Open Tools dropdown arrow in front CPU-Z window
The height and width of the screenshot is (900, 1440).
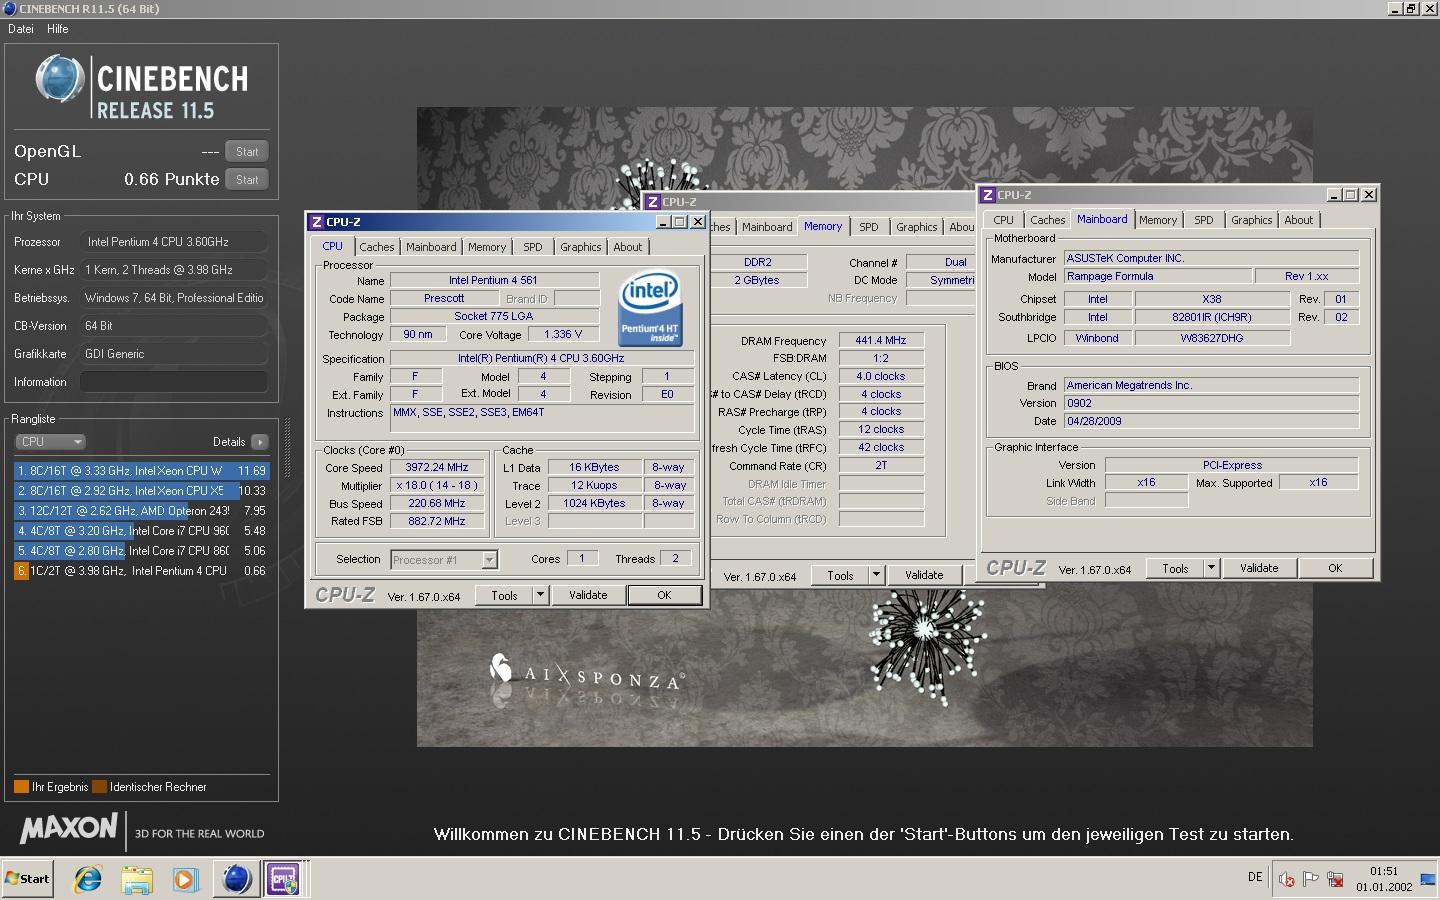[x=540, y=595]
